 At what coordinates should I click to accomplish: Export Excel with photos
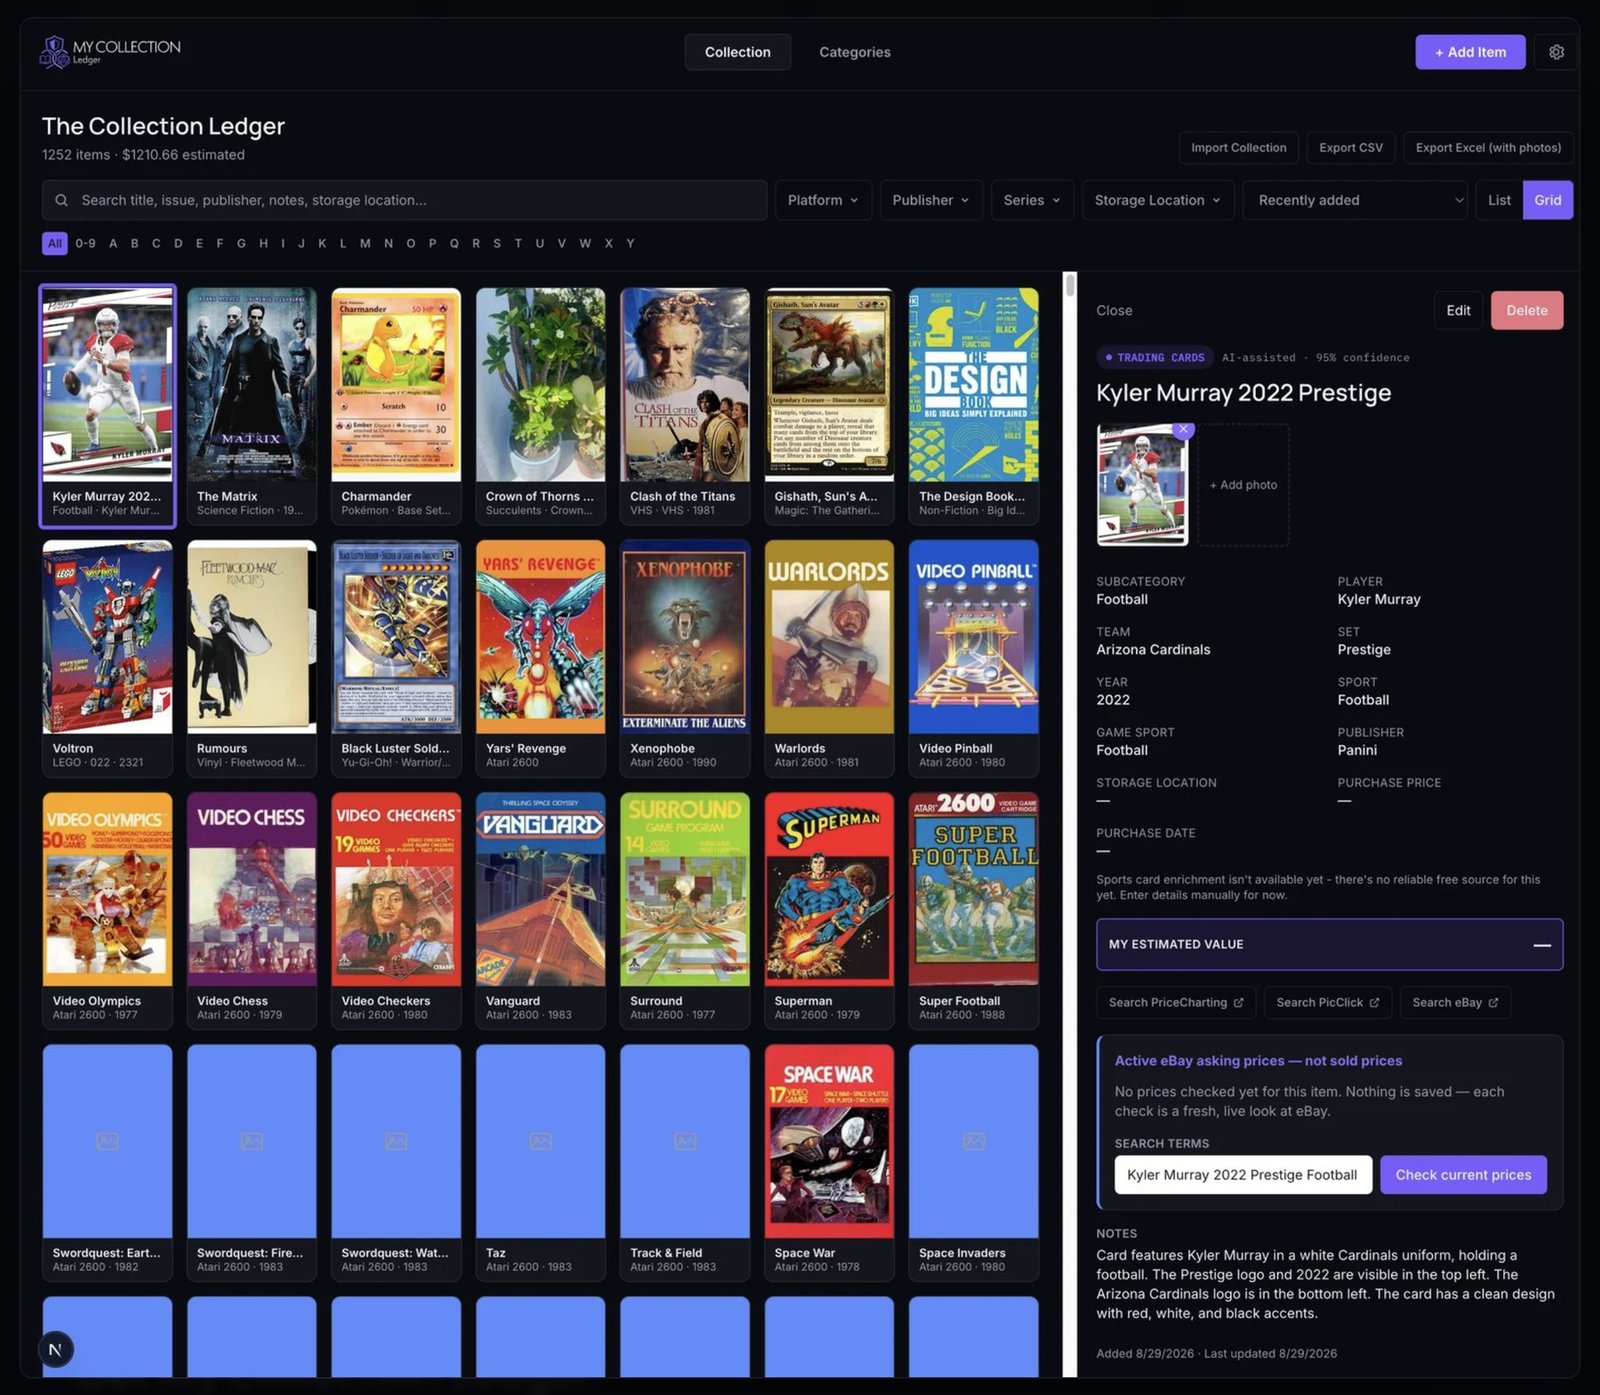point(1488,148)
